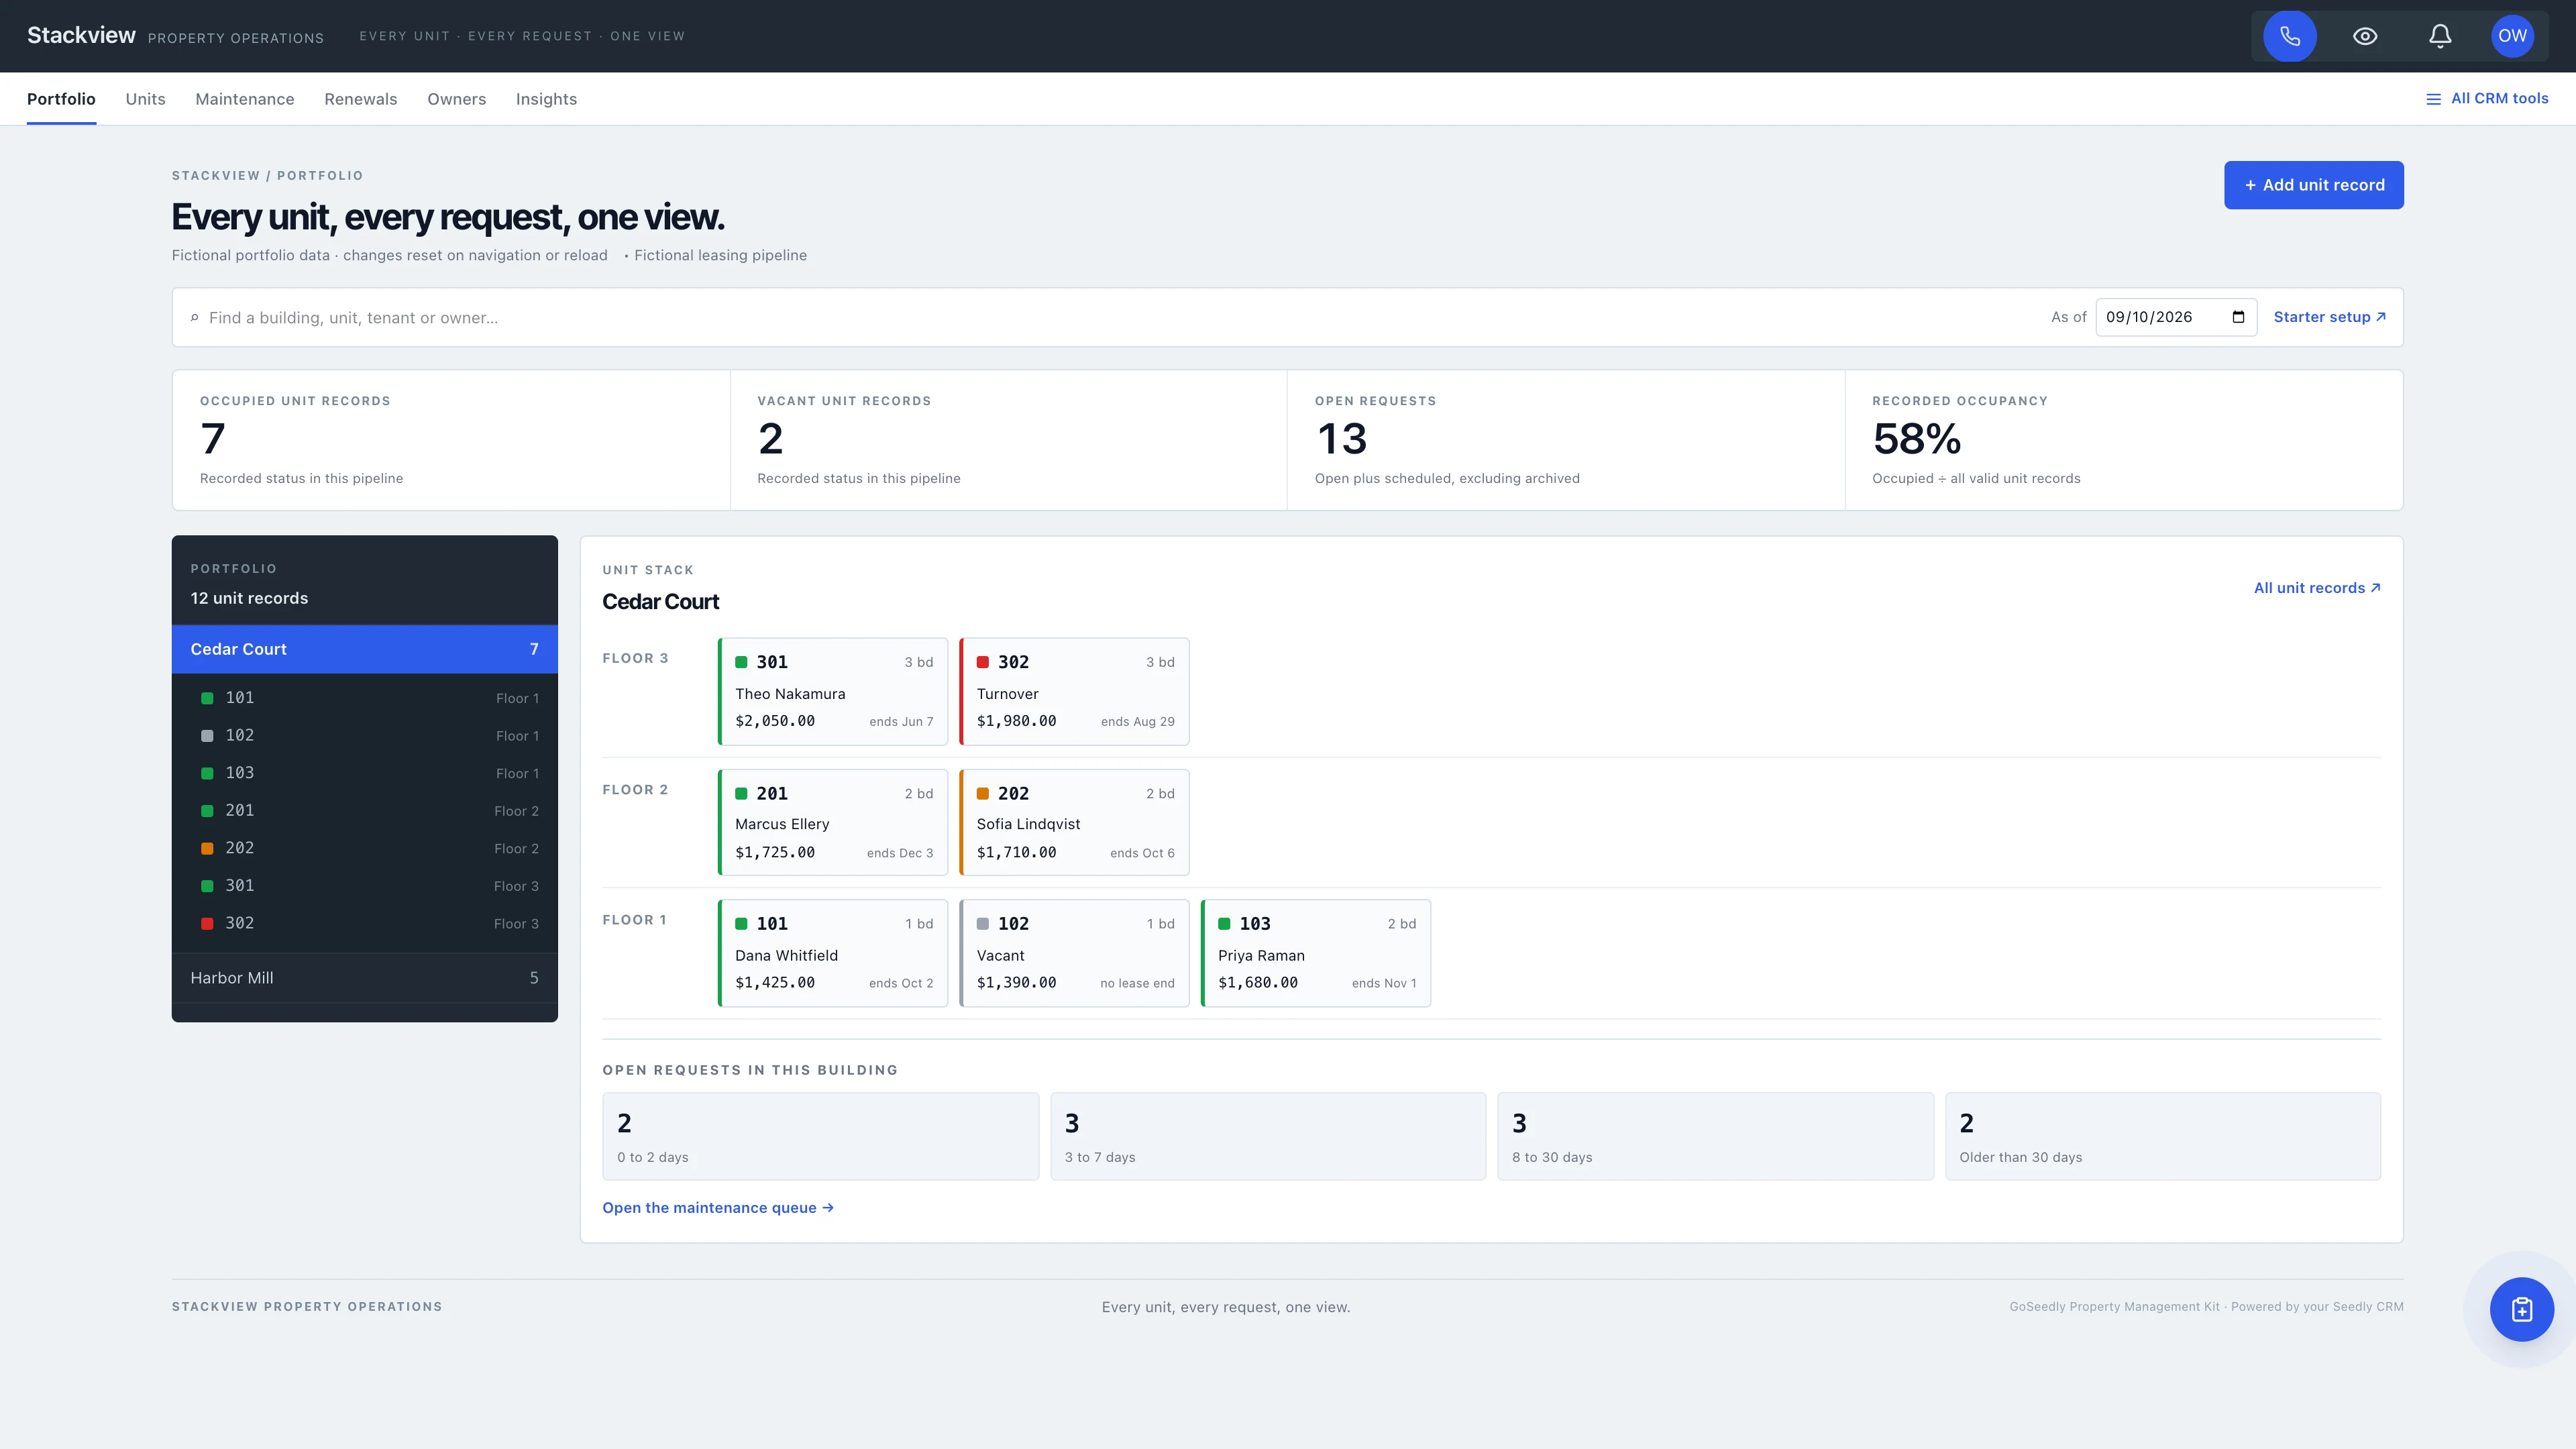Go to the Owners tab
The width and height of the screenshot is (2576, 1449).
[457, 99]
